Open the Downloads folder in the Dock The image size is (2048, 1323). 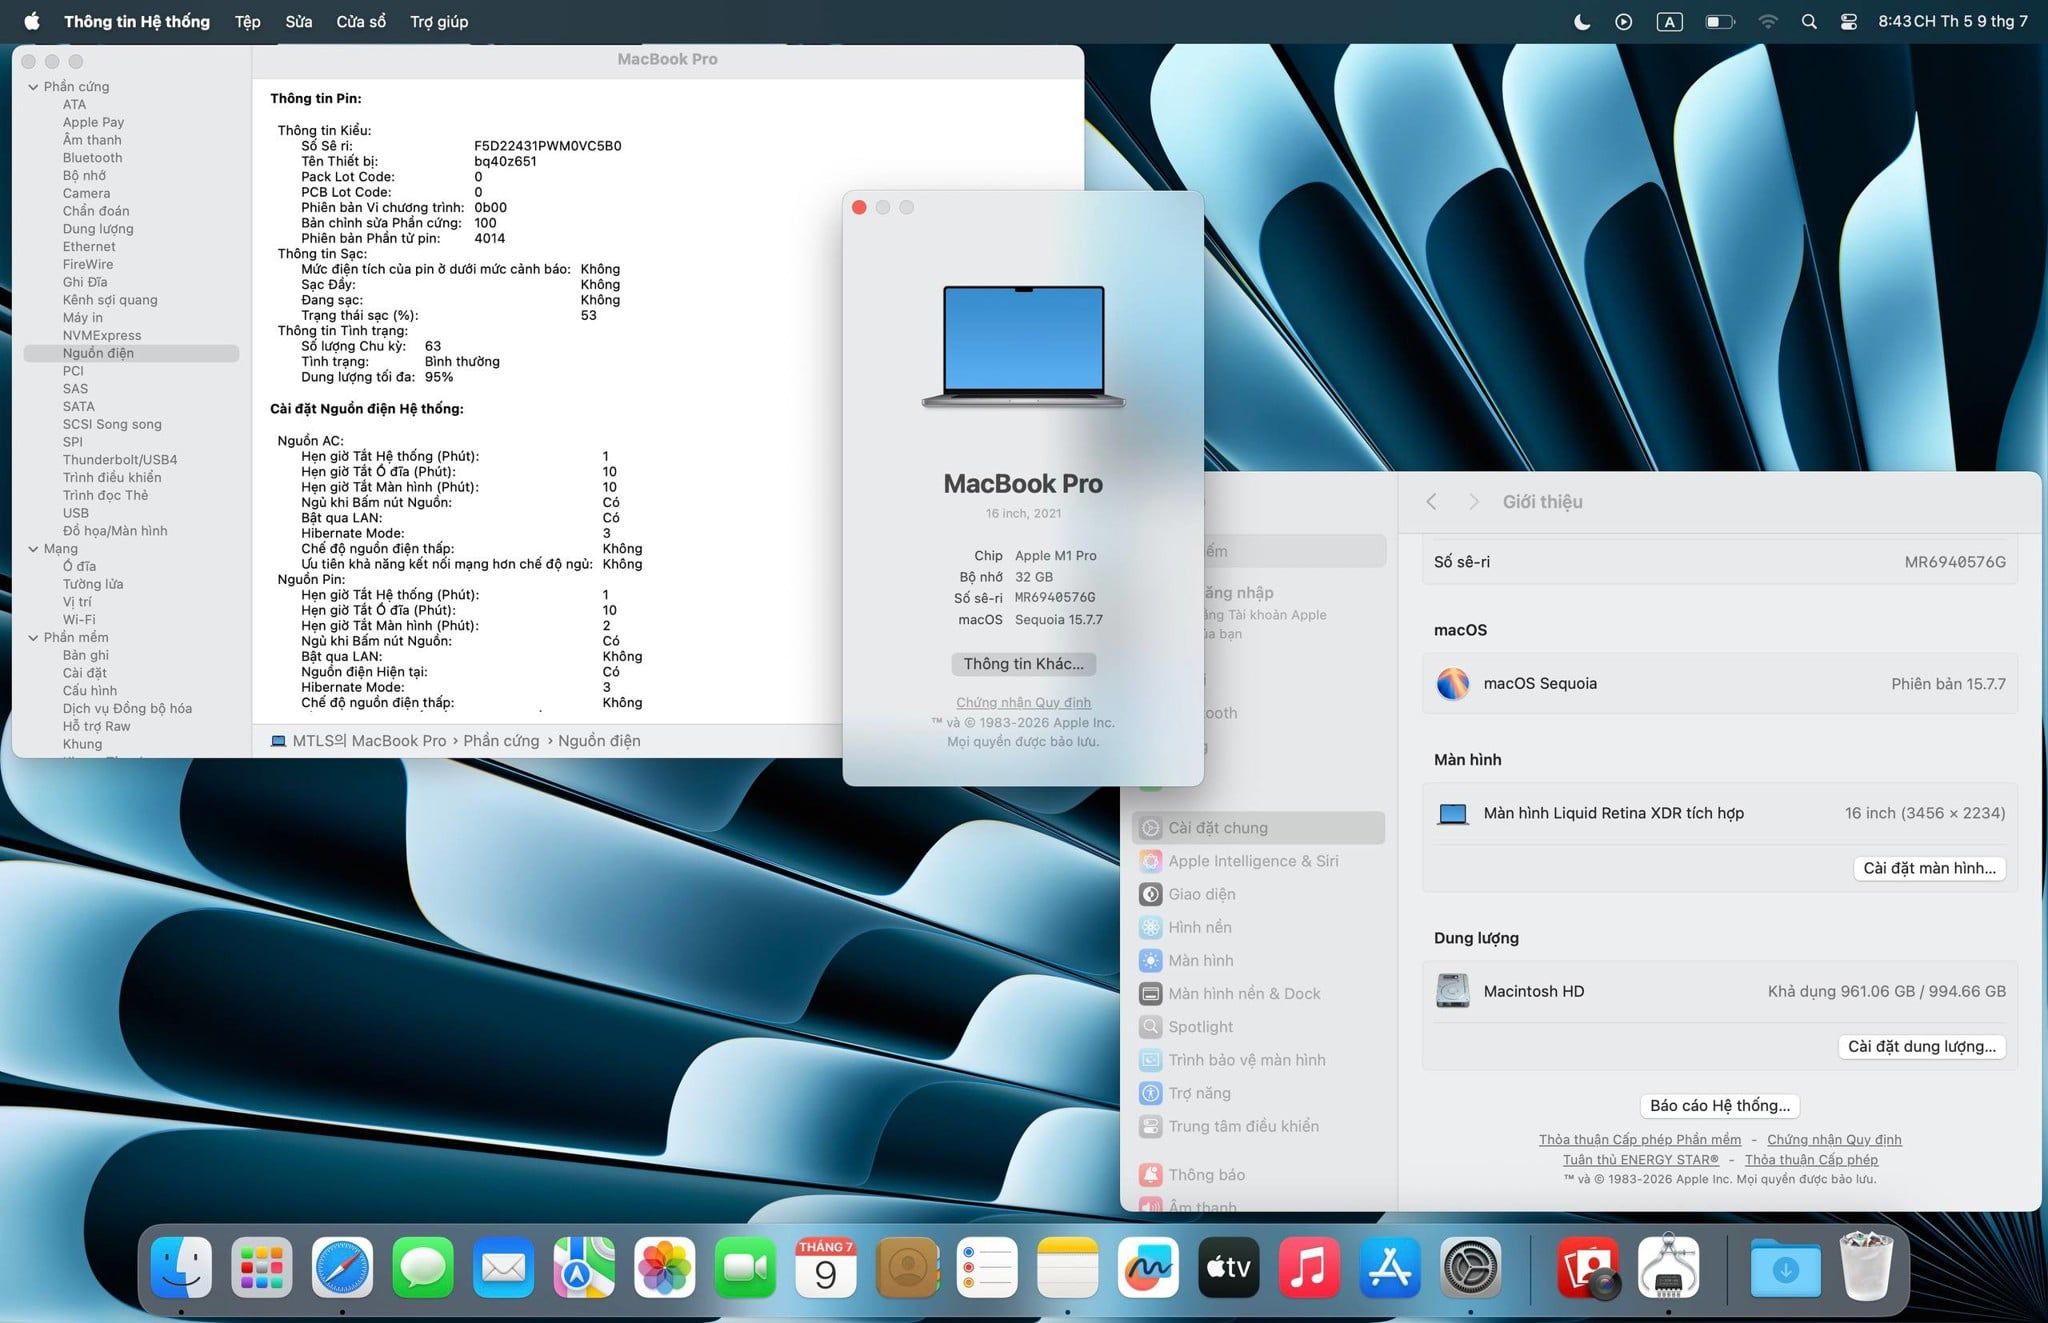(x=1786, y=1267)
